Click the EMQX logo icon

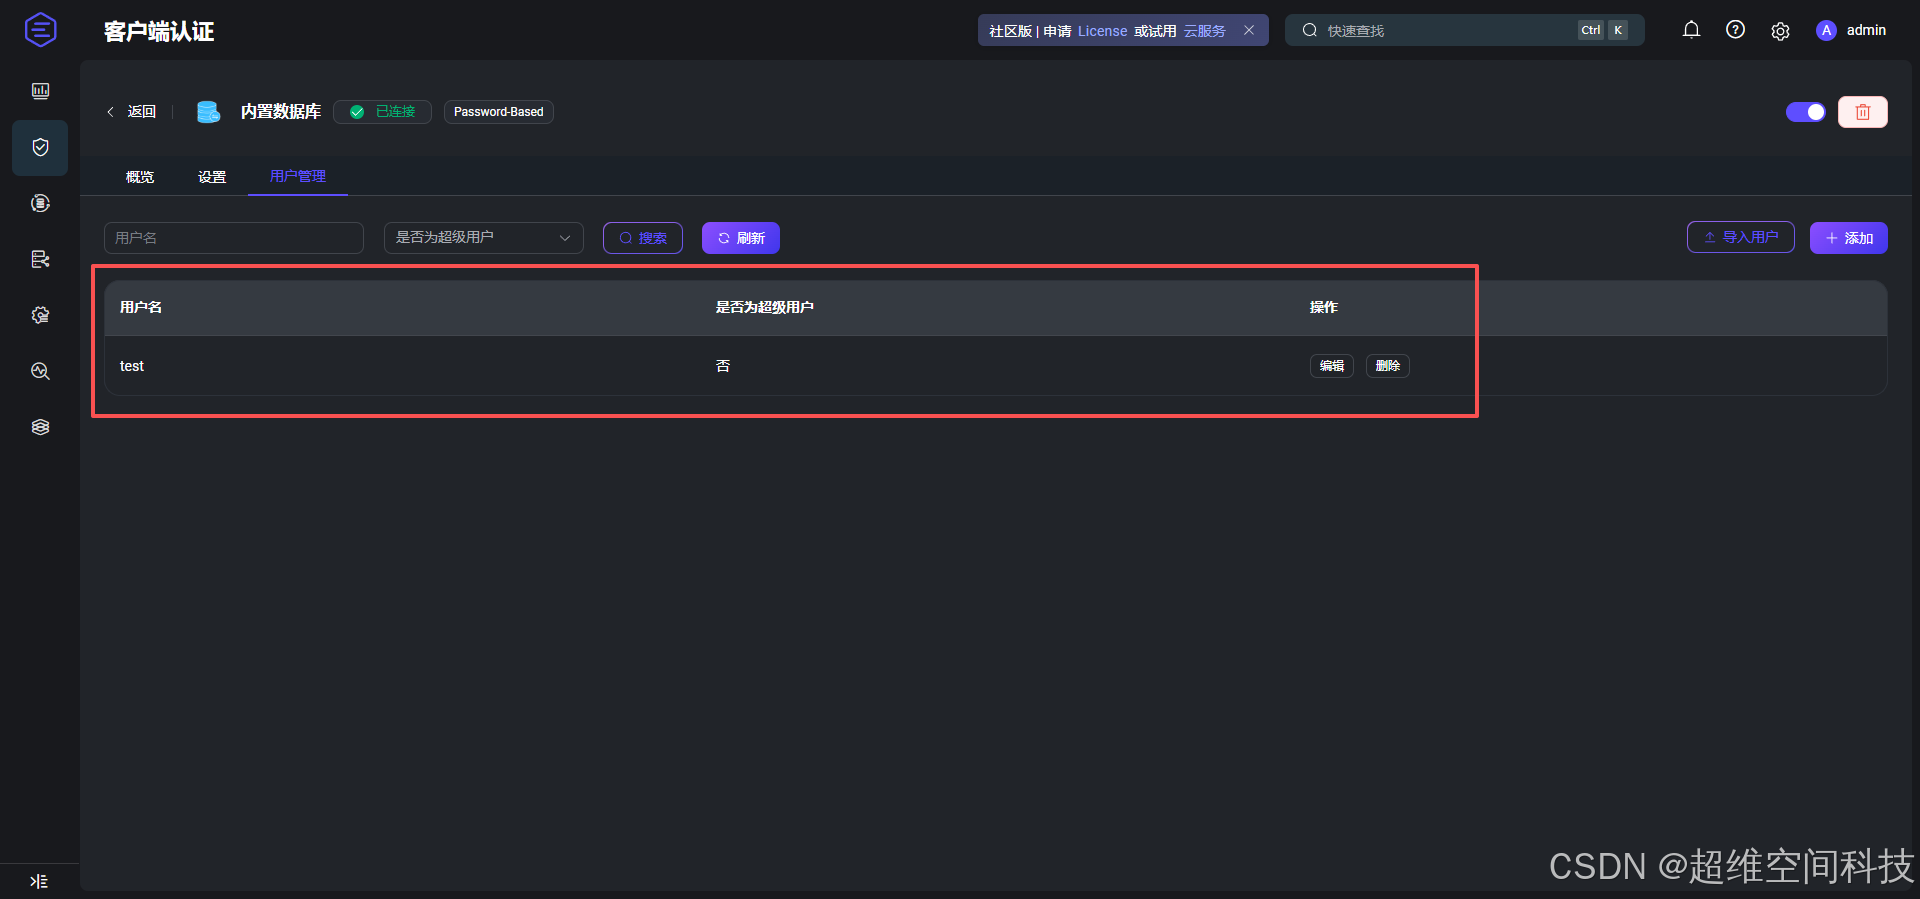point(40,30)
